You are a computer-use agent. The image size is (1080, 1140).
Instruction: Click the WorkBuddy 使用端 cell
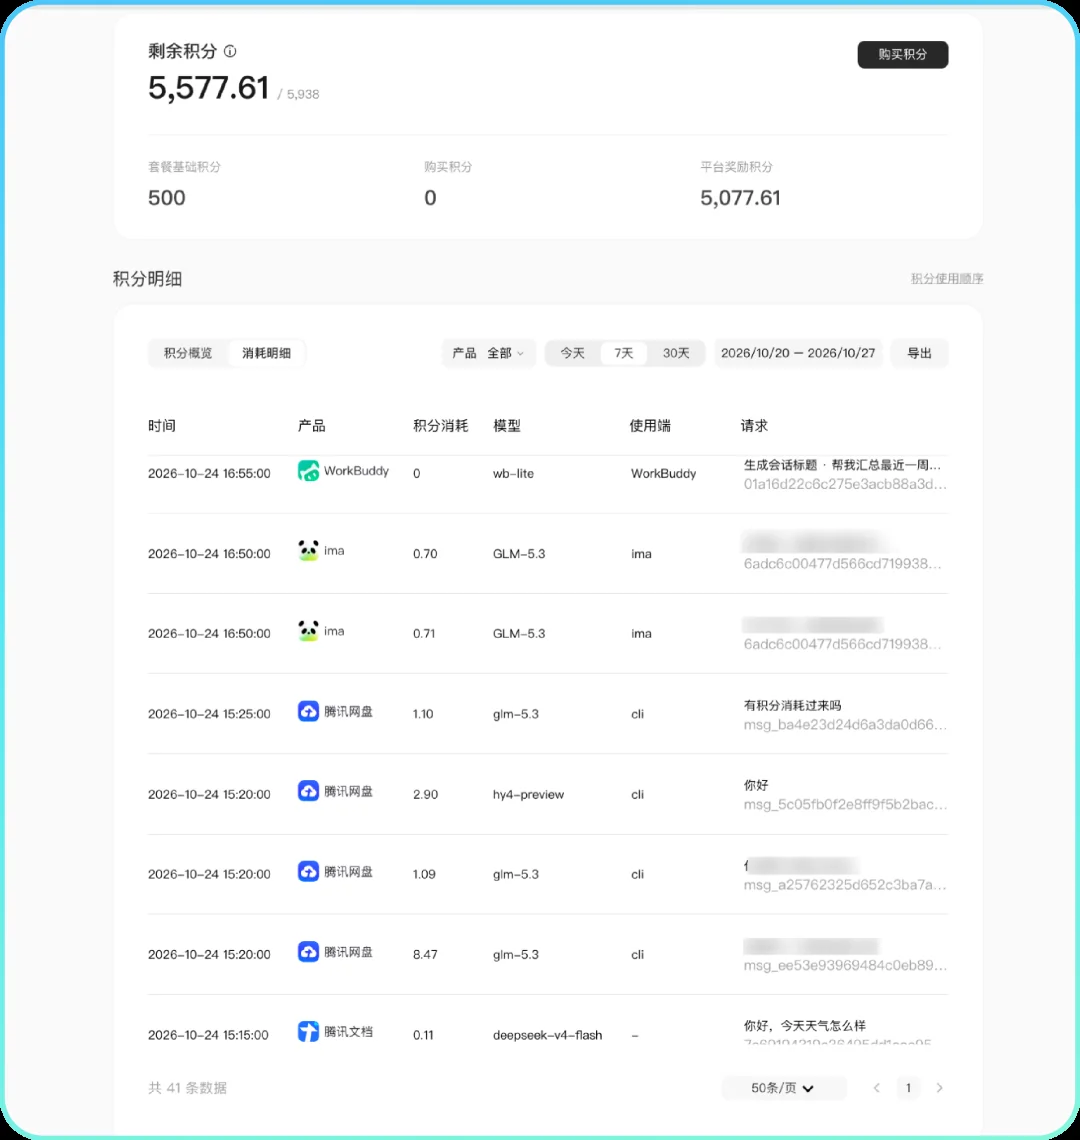tap(663, 473)
